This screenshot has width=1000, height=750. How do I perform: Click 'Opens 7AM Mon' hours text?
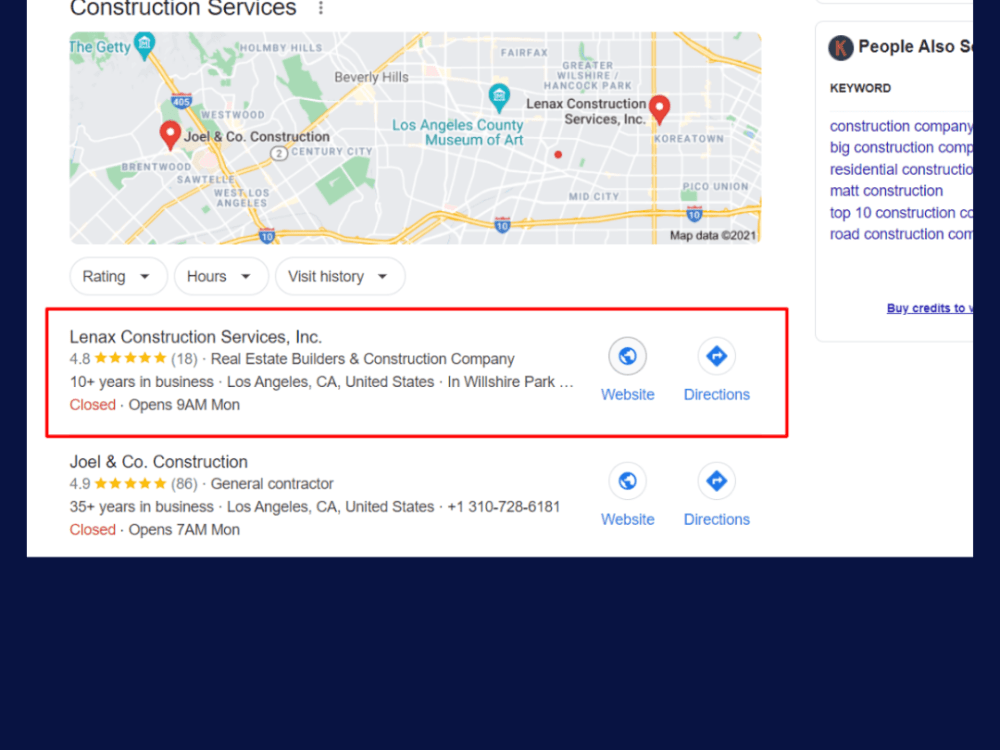[184, 530]
